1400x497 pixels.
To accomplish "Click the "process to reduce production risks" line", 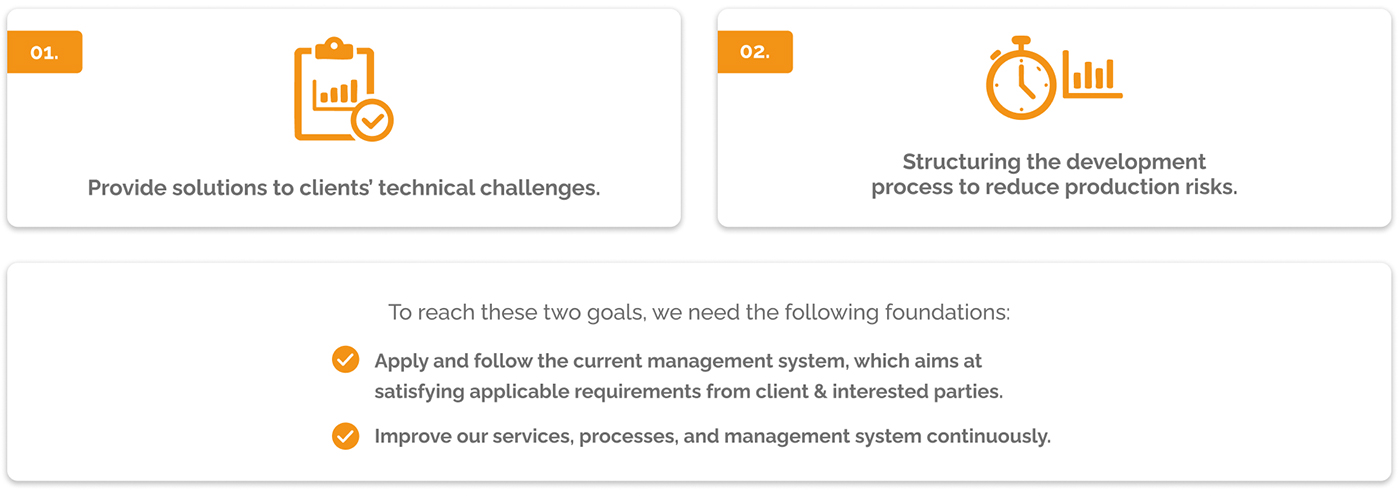I will [1054, 188].
